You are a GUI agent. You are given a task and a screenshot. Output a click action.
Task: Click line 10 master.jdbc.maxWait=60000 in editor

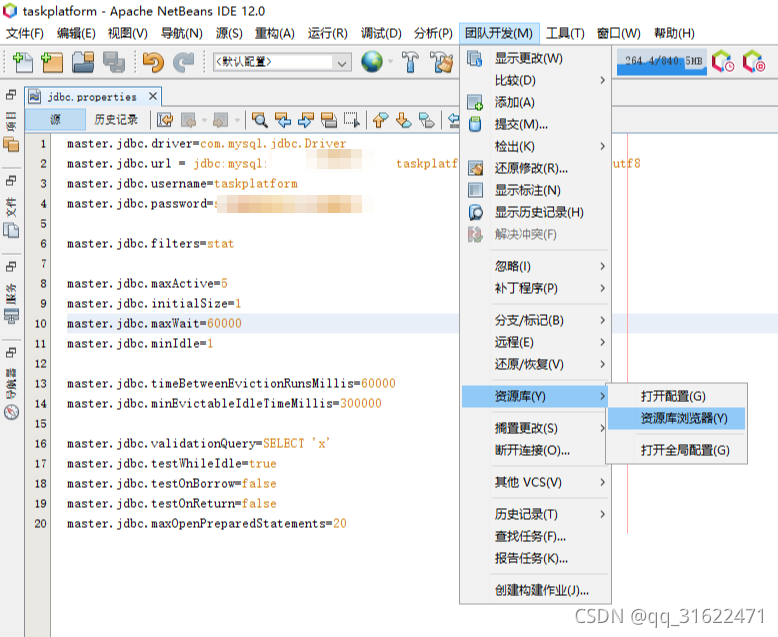154,323
